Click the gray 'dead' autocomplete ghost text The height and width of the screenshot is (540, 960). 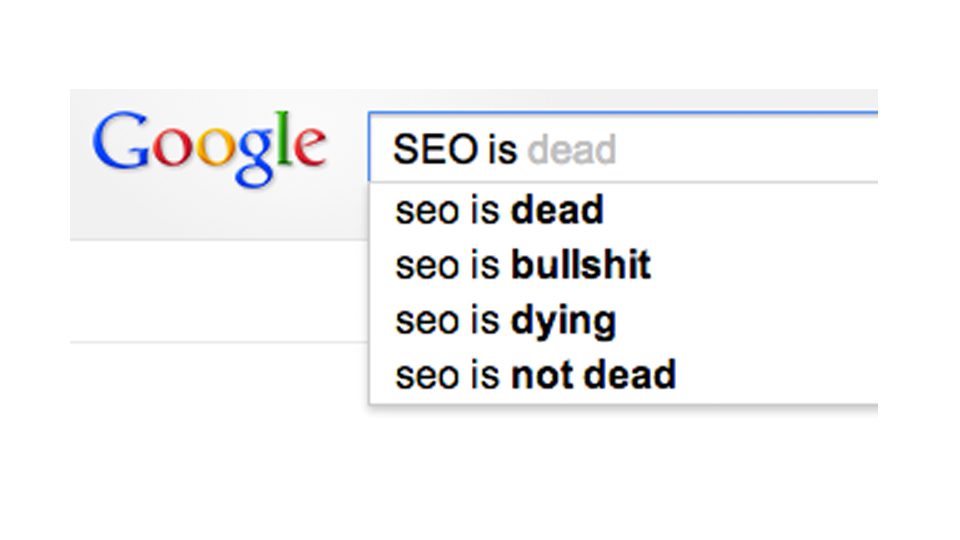point(572,150)
